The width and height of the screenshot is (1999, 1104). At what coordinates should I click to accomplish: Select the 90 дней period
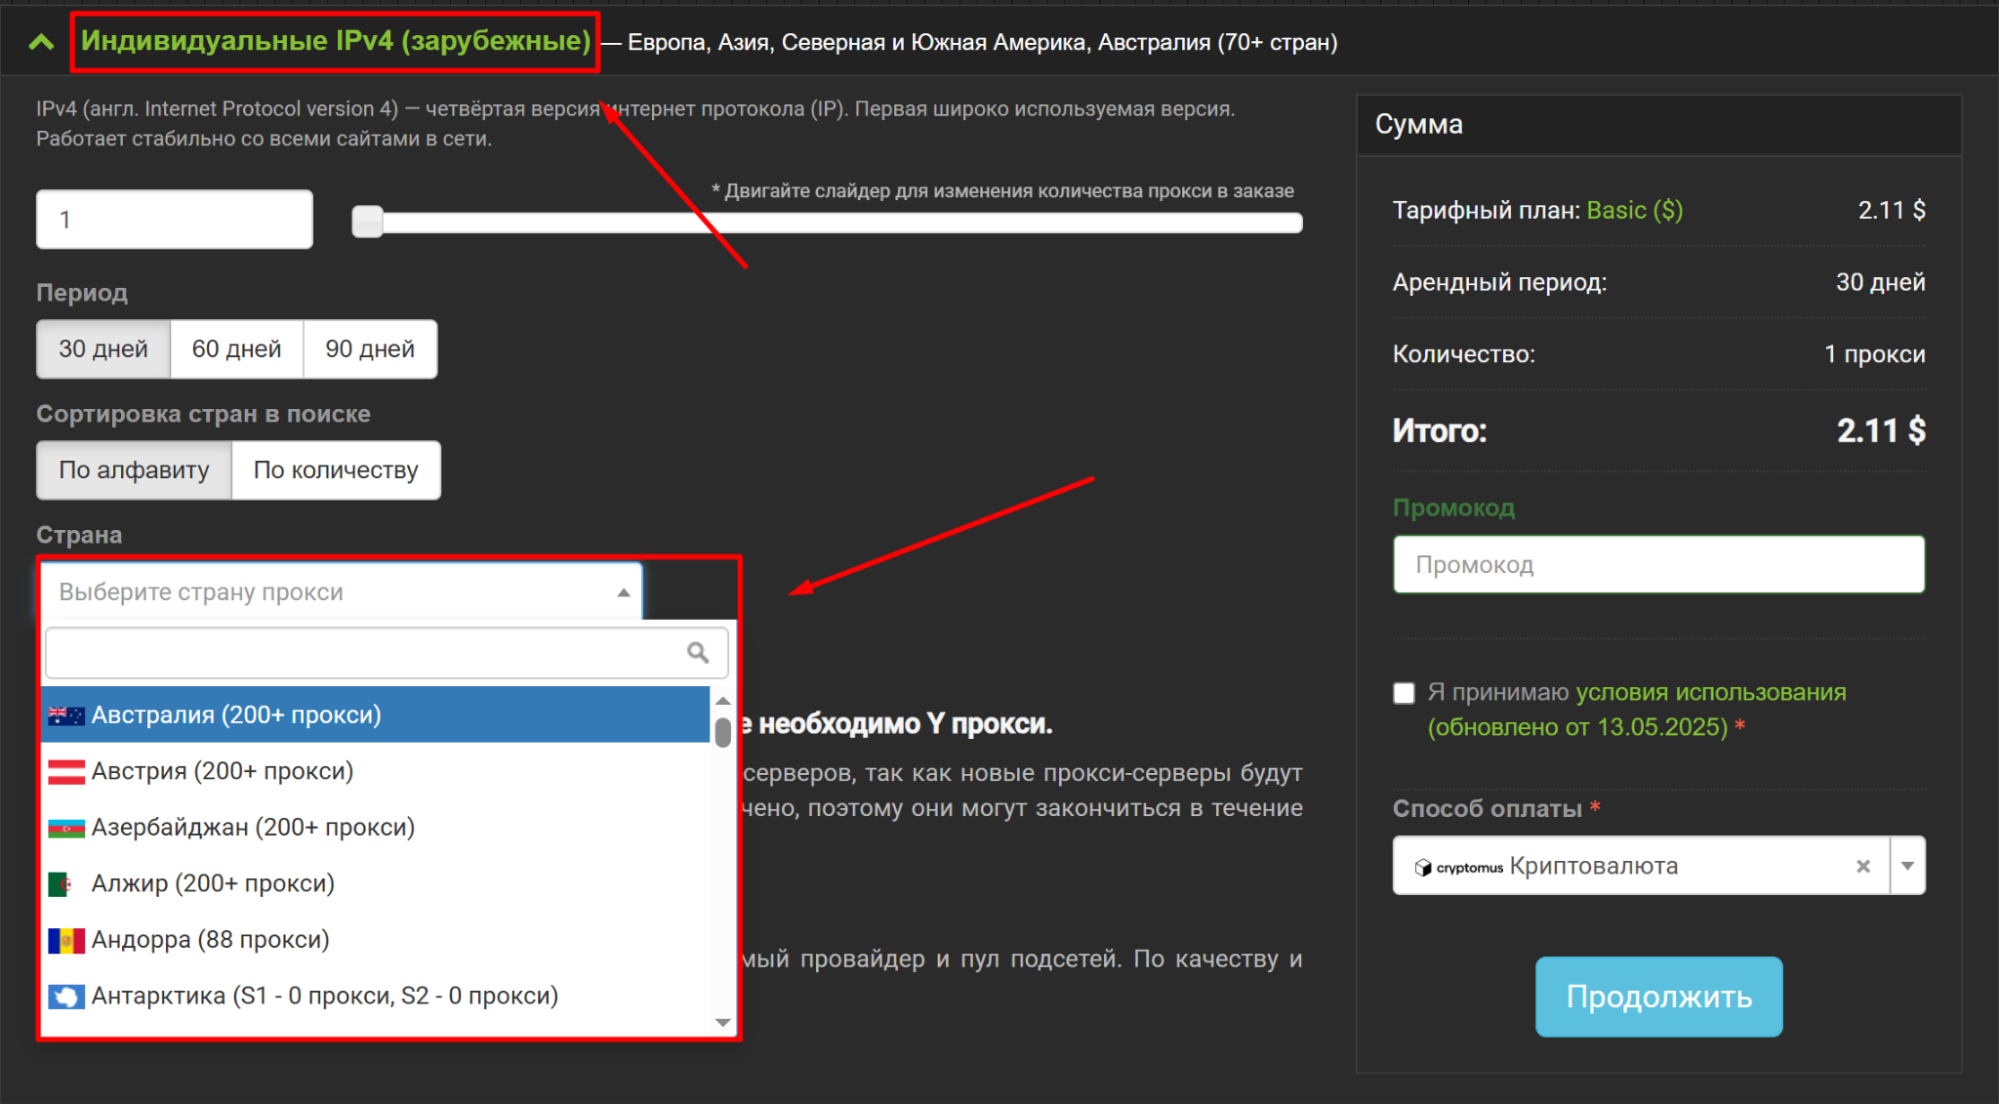point(369,349)
